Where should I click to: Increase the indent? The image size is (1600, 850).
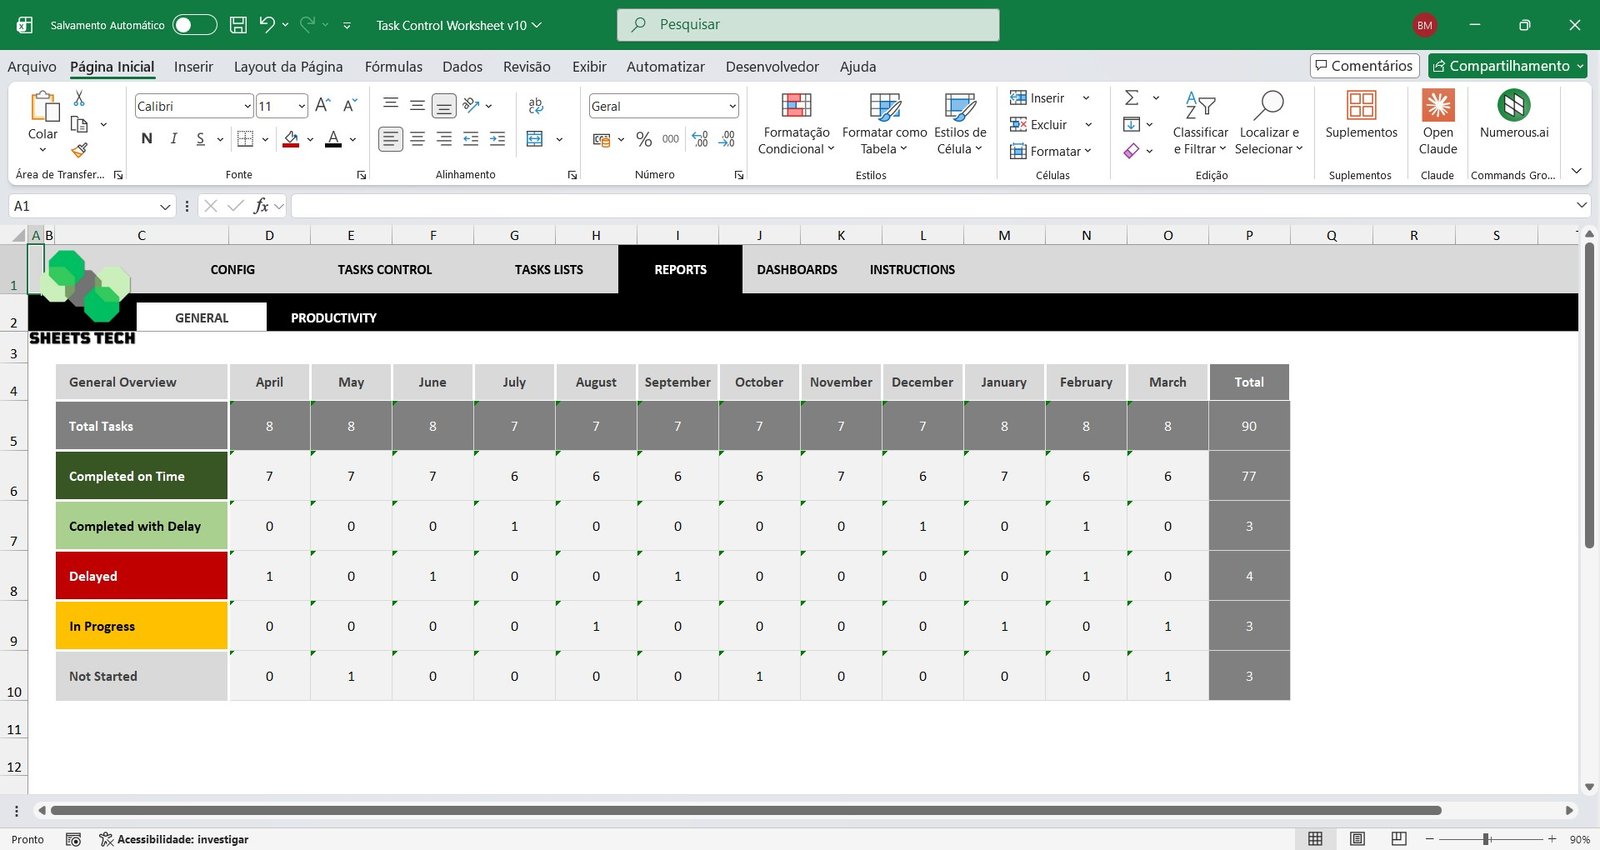(x=497, y=139)
